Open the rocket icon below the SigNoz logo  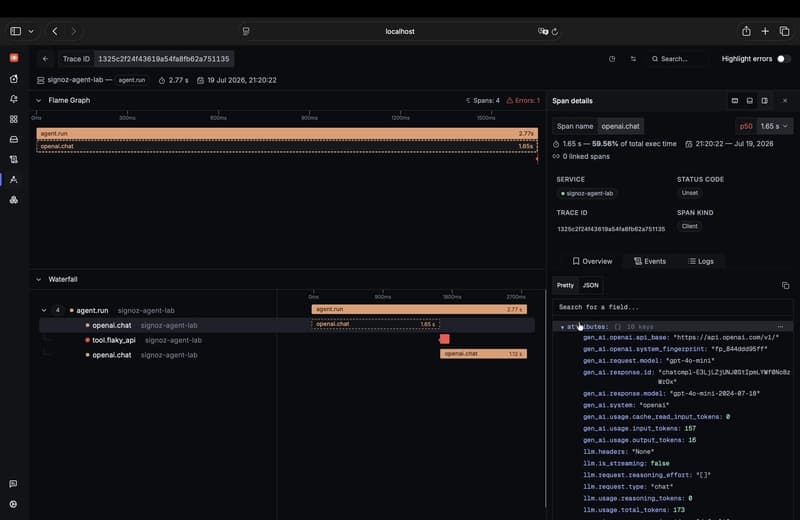(14, 79)
